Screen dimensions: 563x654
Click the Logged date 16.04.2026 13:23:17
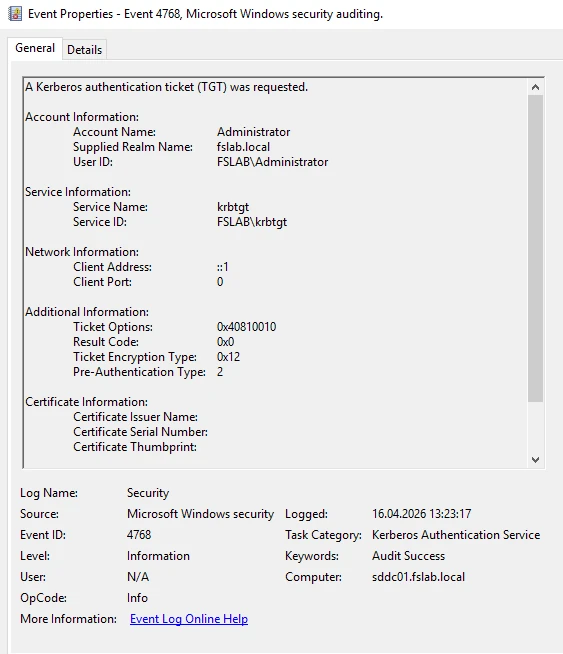pyautogui.click(x=421, y=514)
